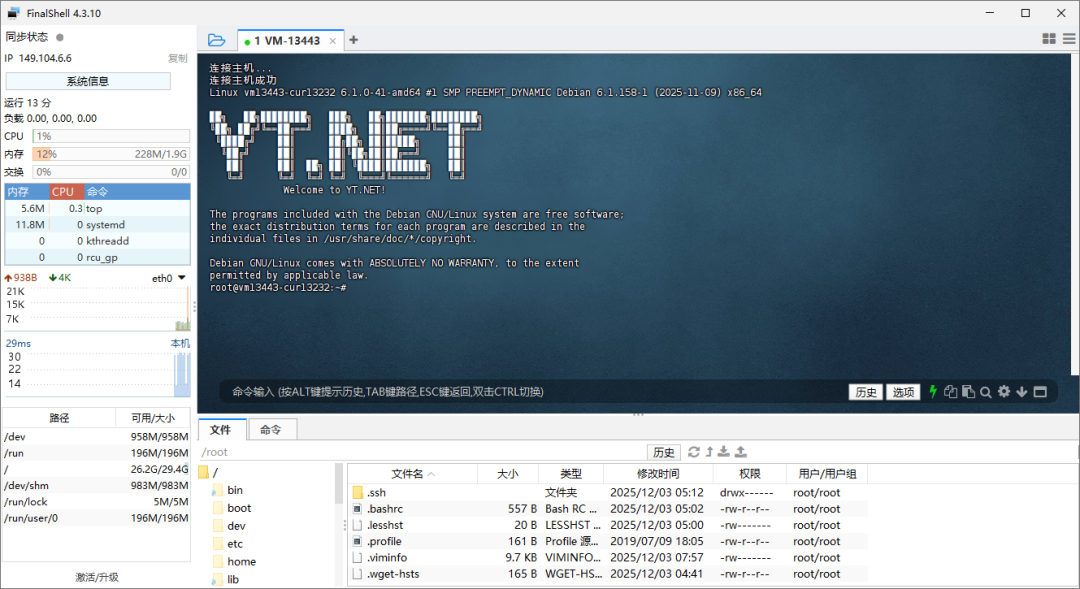Sort processes by CPU column
The width and height of the screenshot is (1080, 589).
click(x=66, y=192)
